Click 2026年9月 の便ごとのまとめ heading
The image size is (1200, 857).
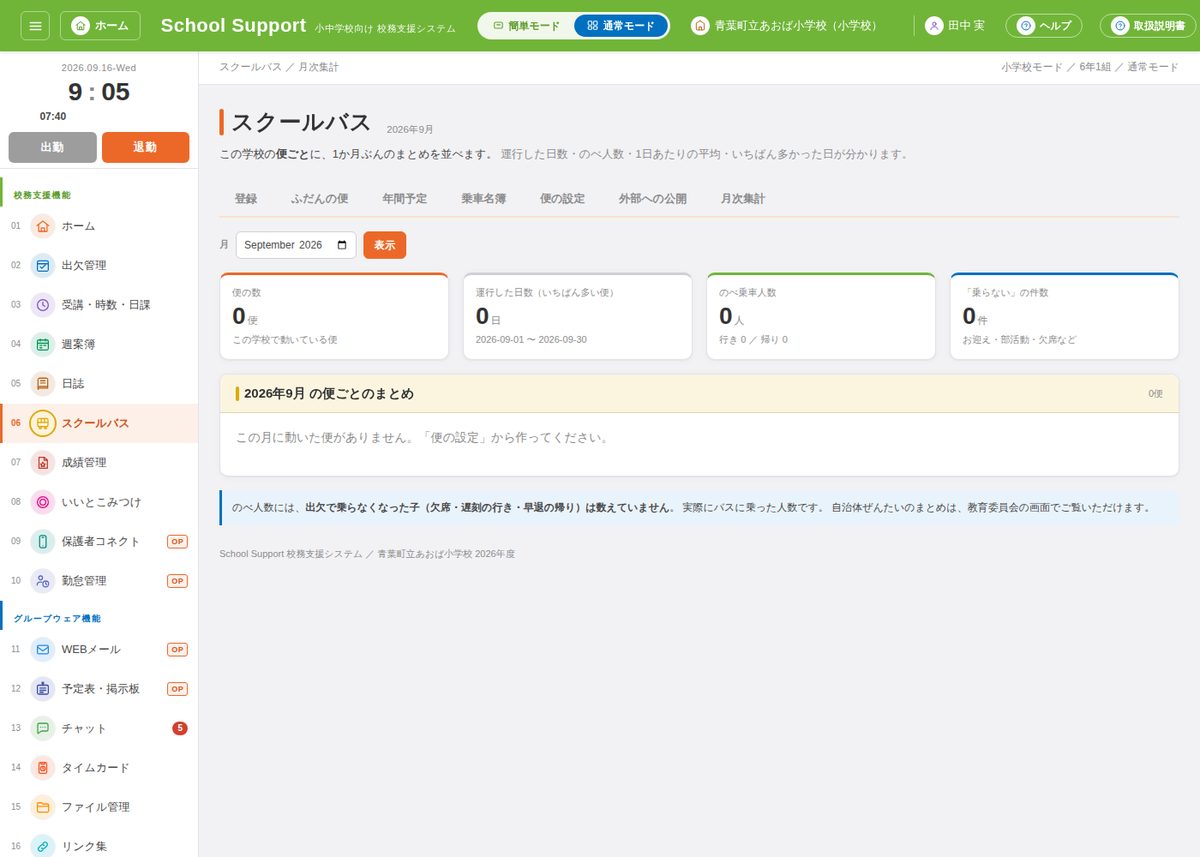pyautogui.click(x=328, y=393)
